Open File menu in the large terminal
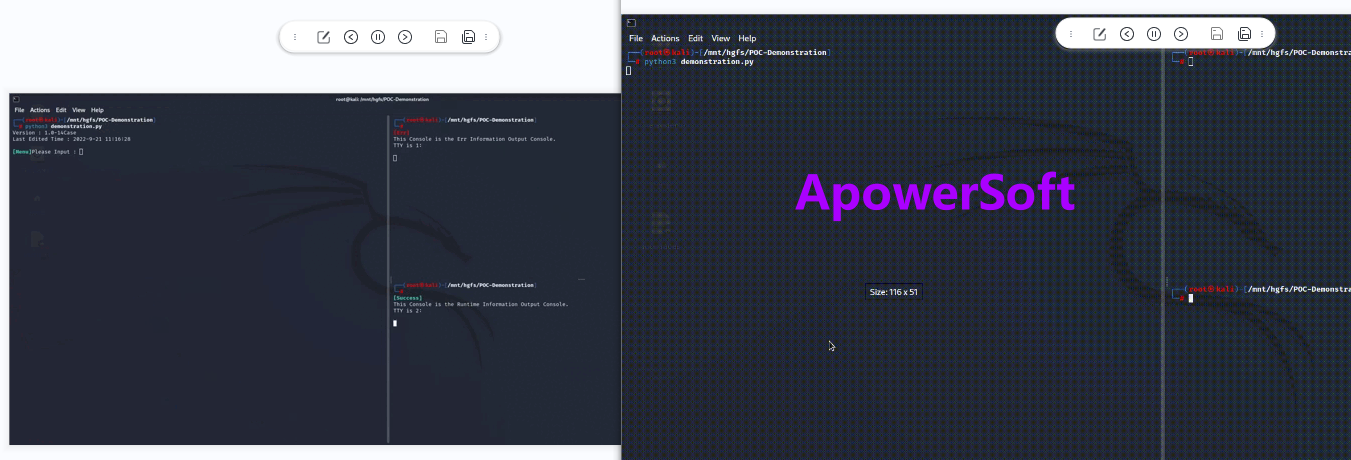 tap(636, 38)
